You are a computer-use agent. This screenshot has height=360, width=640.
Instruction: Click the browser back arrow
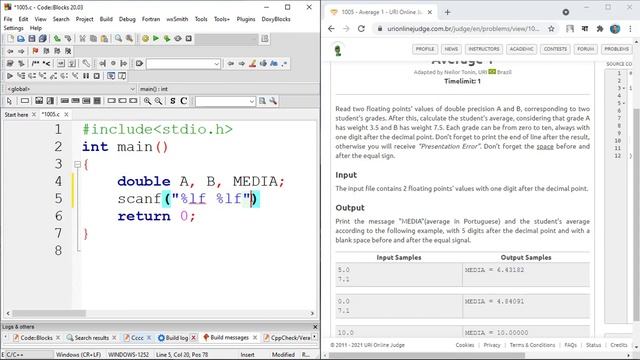331,29
